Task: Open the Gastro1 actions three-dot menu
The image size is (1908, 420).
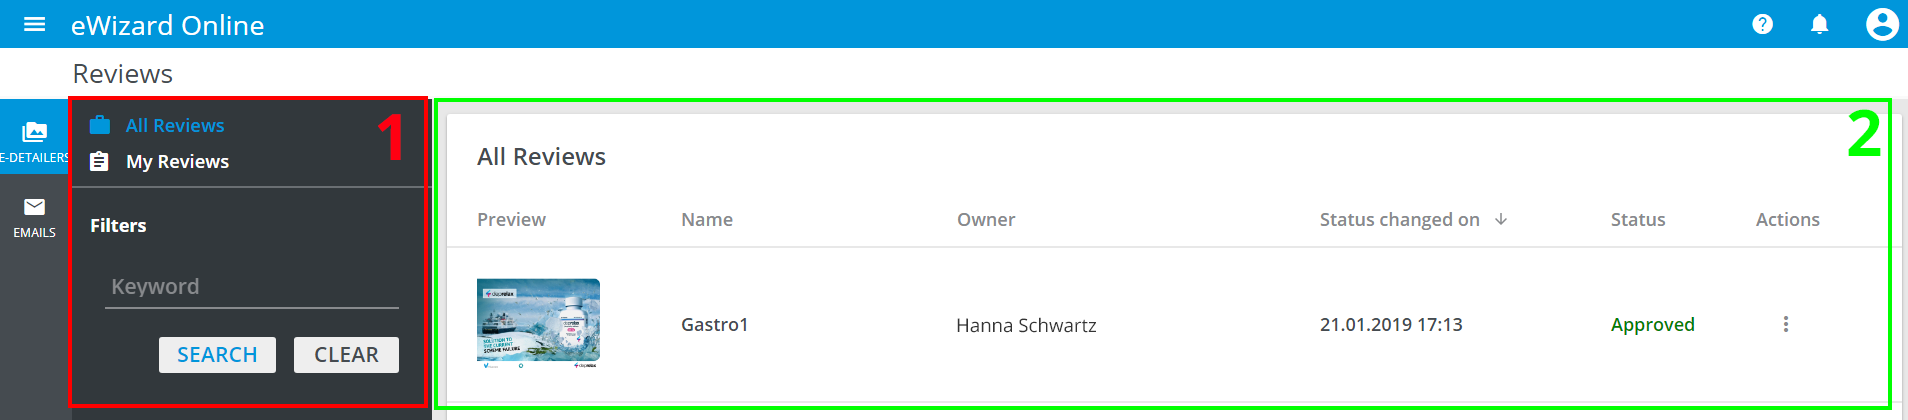Action: coord(1785,324)
